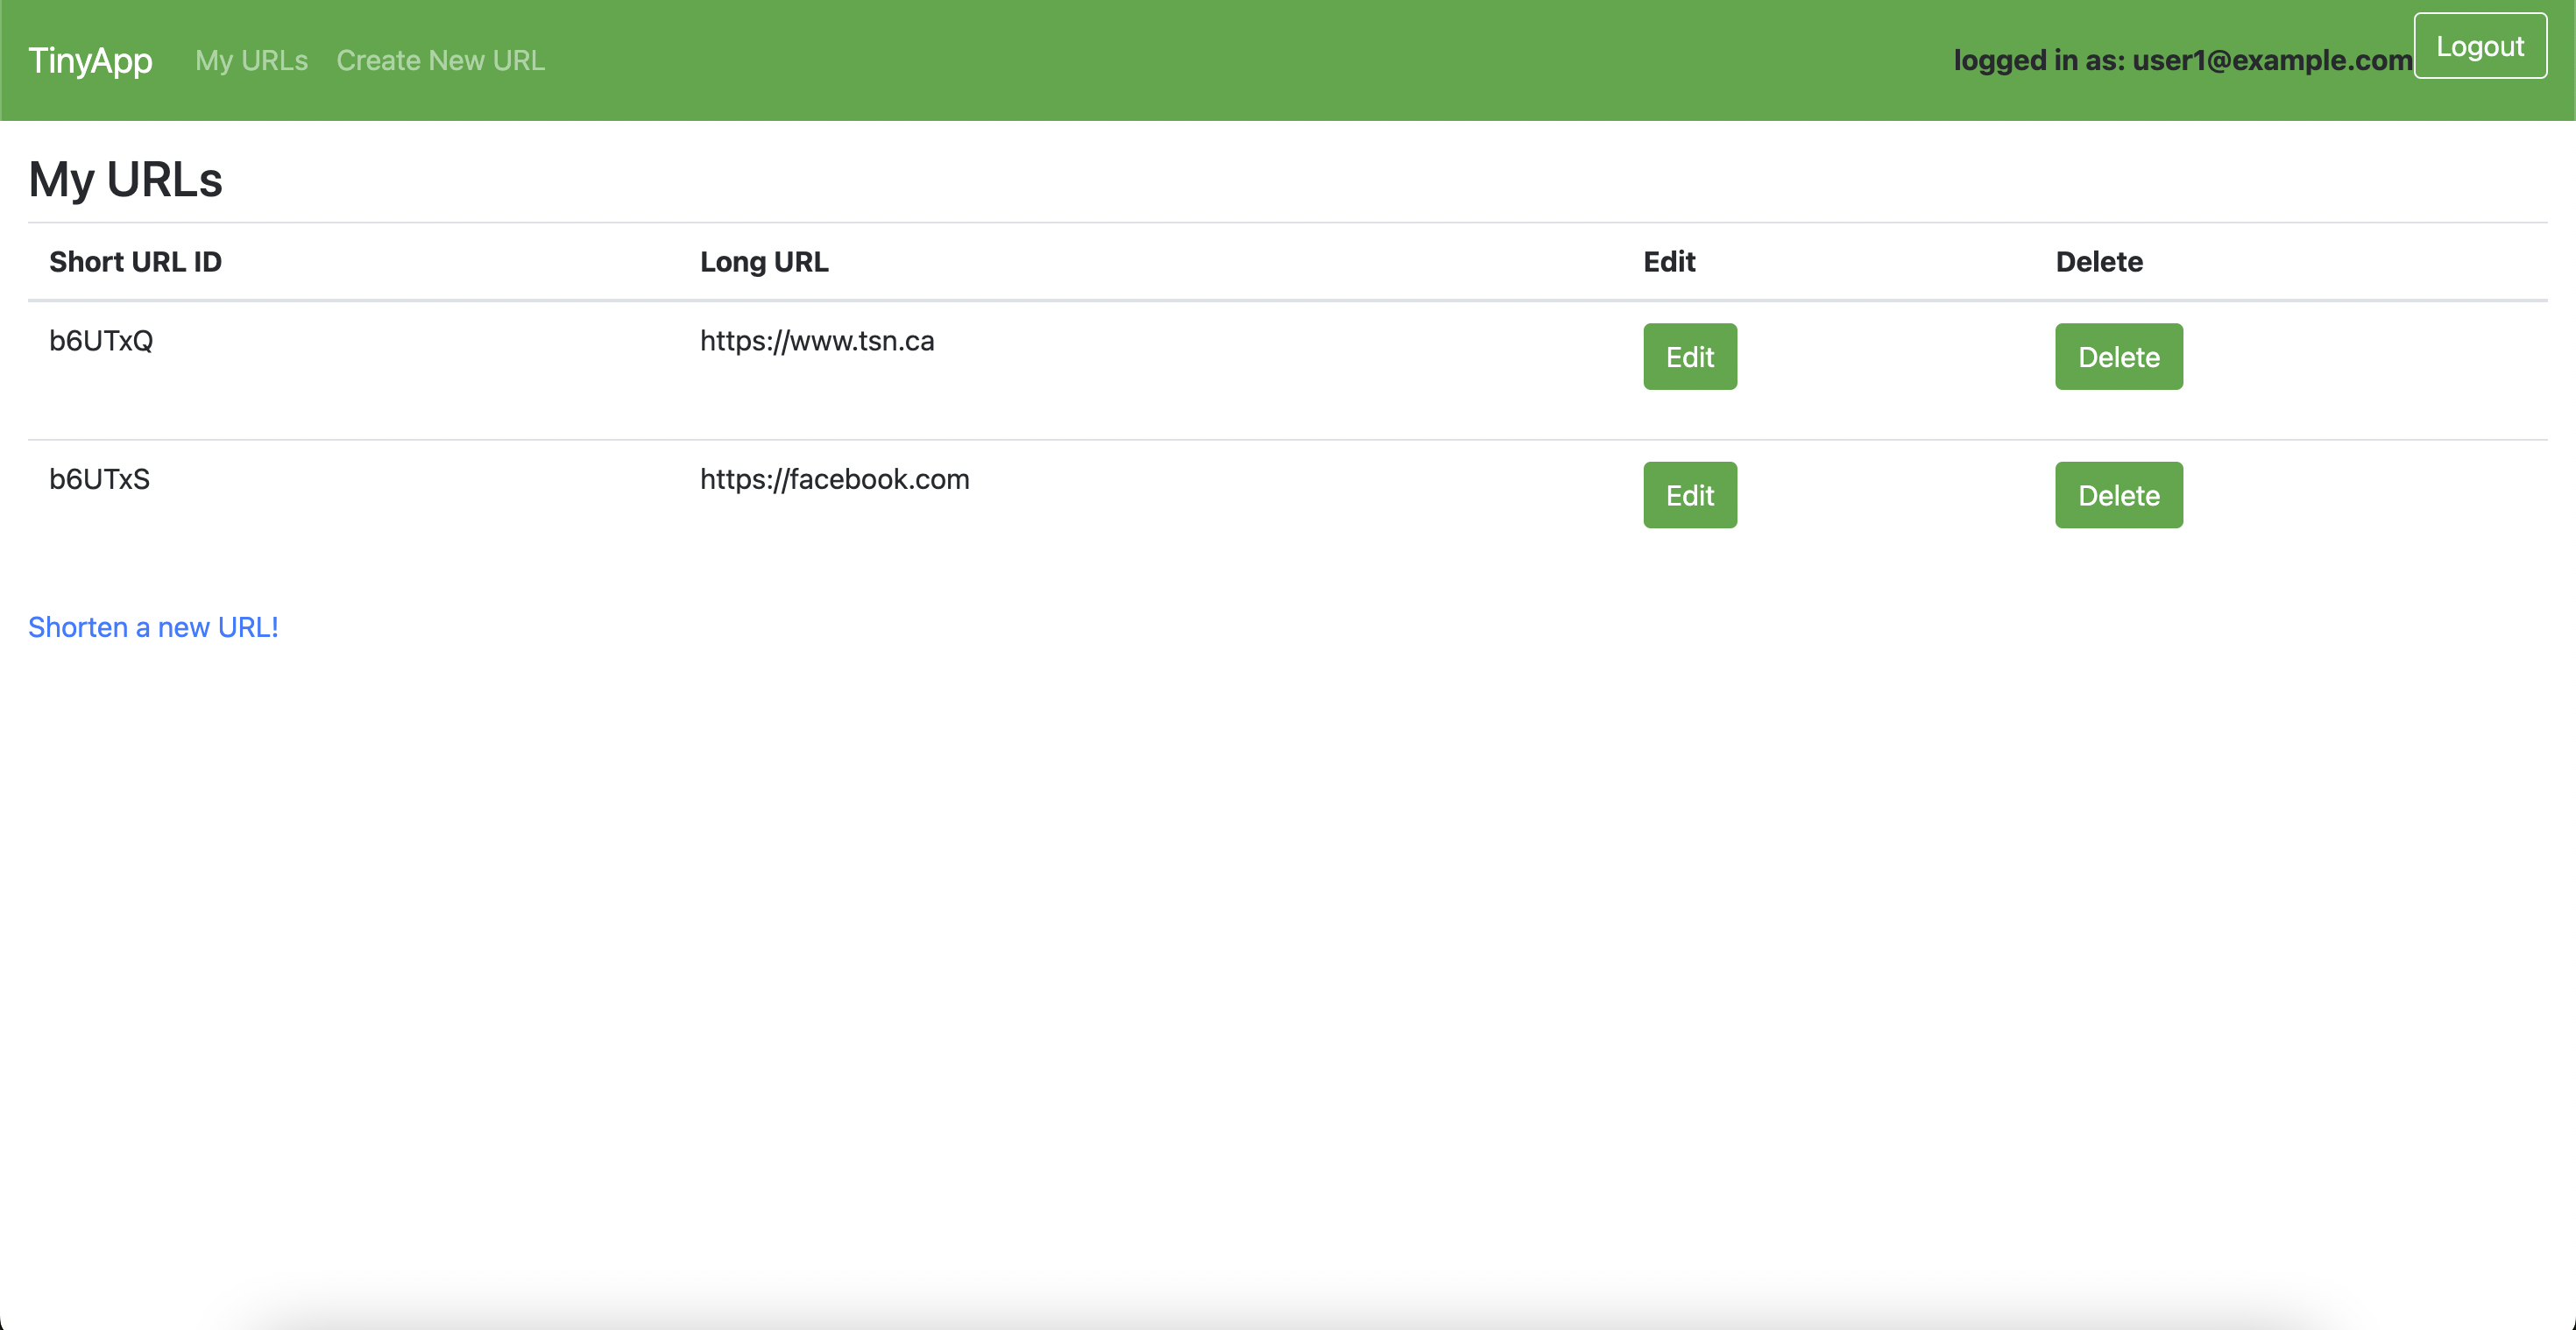Select the short URL ID b6UTxQ
The width and height of the screenshot is (2576, 1330).
point(100,340)
